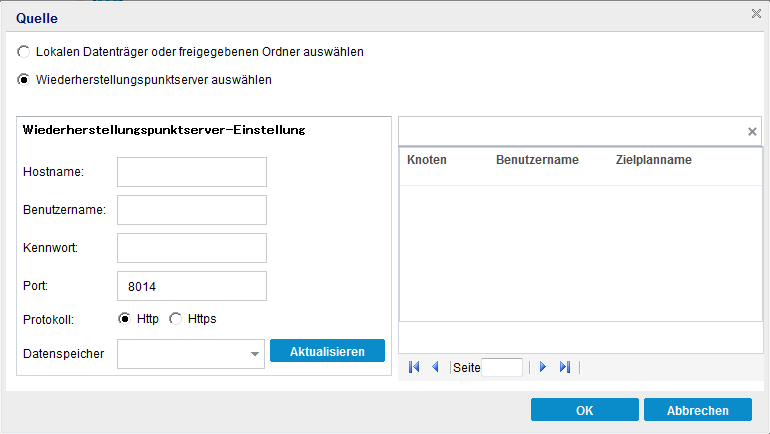Sort by Zielplanname column header
770x434 pixels.
[654, 160]
